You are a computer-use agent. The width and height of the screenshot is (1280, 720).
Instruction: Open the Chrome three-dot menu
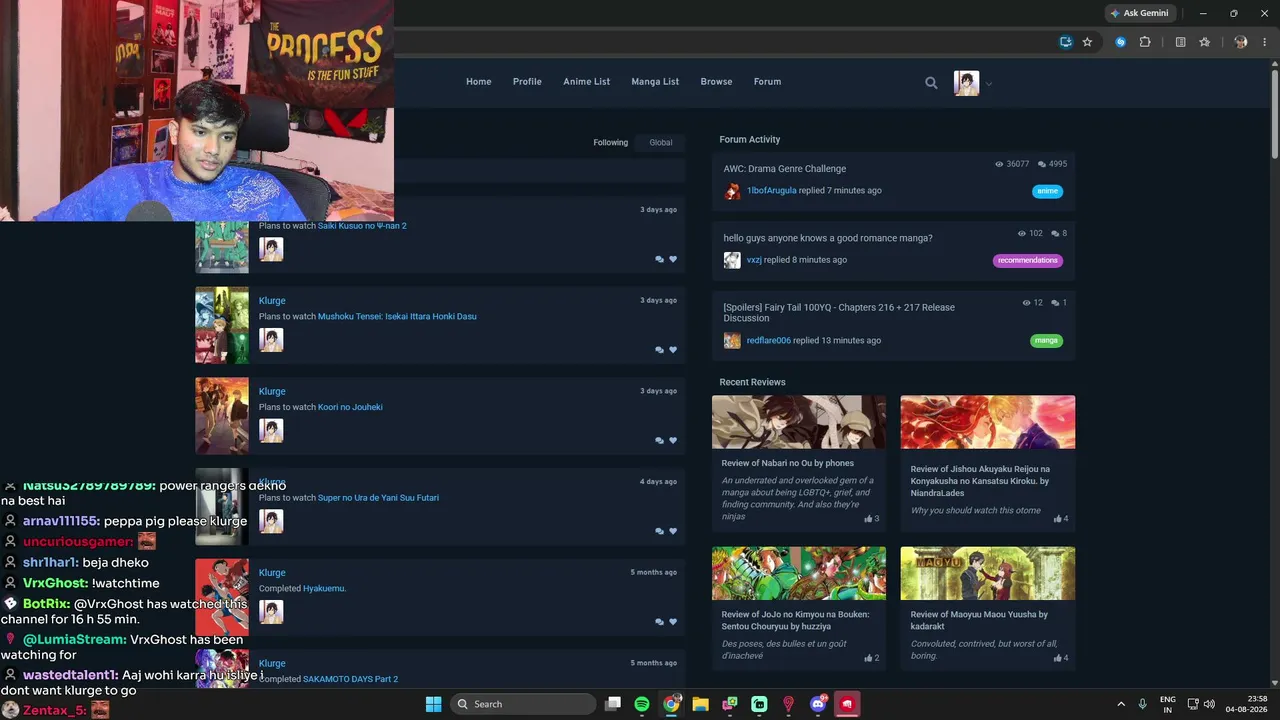1265,42
